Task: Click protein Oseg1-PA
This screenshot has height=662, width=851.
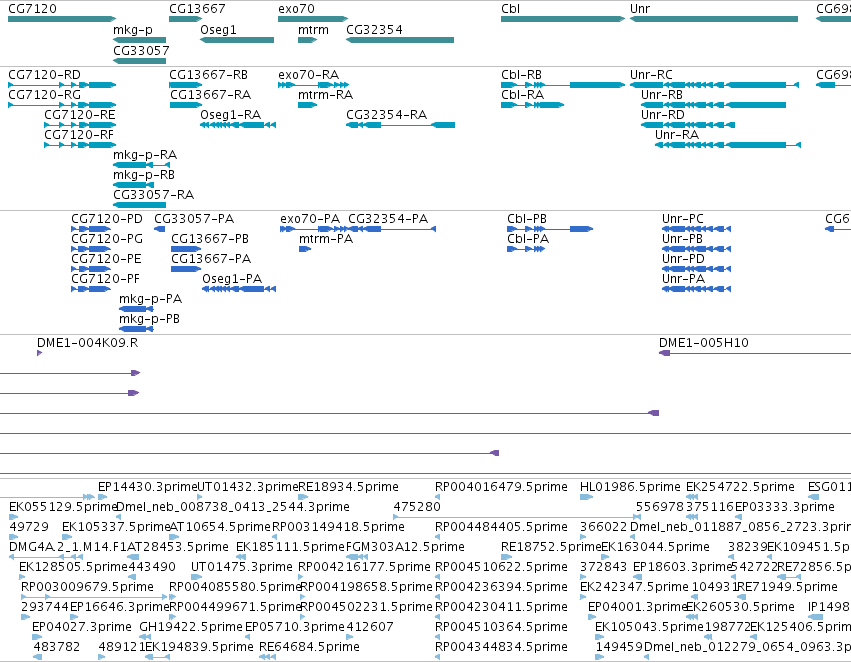Action: coord(239,289)
